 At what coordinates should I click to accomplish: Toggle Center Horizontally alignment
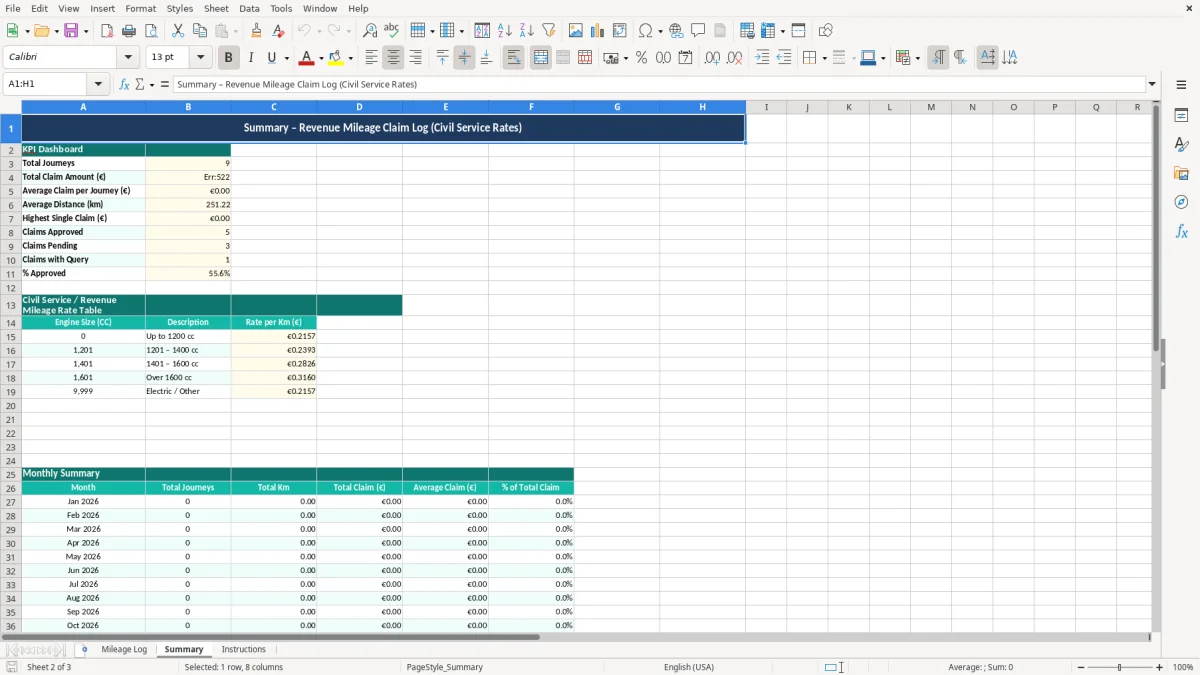pyautogui.click(x=393, y=58)
